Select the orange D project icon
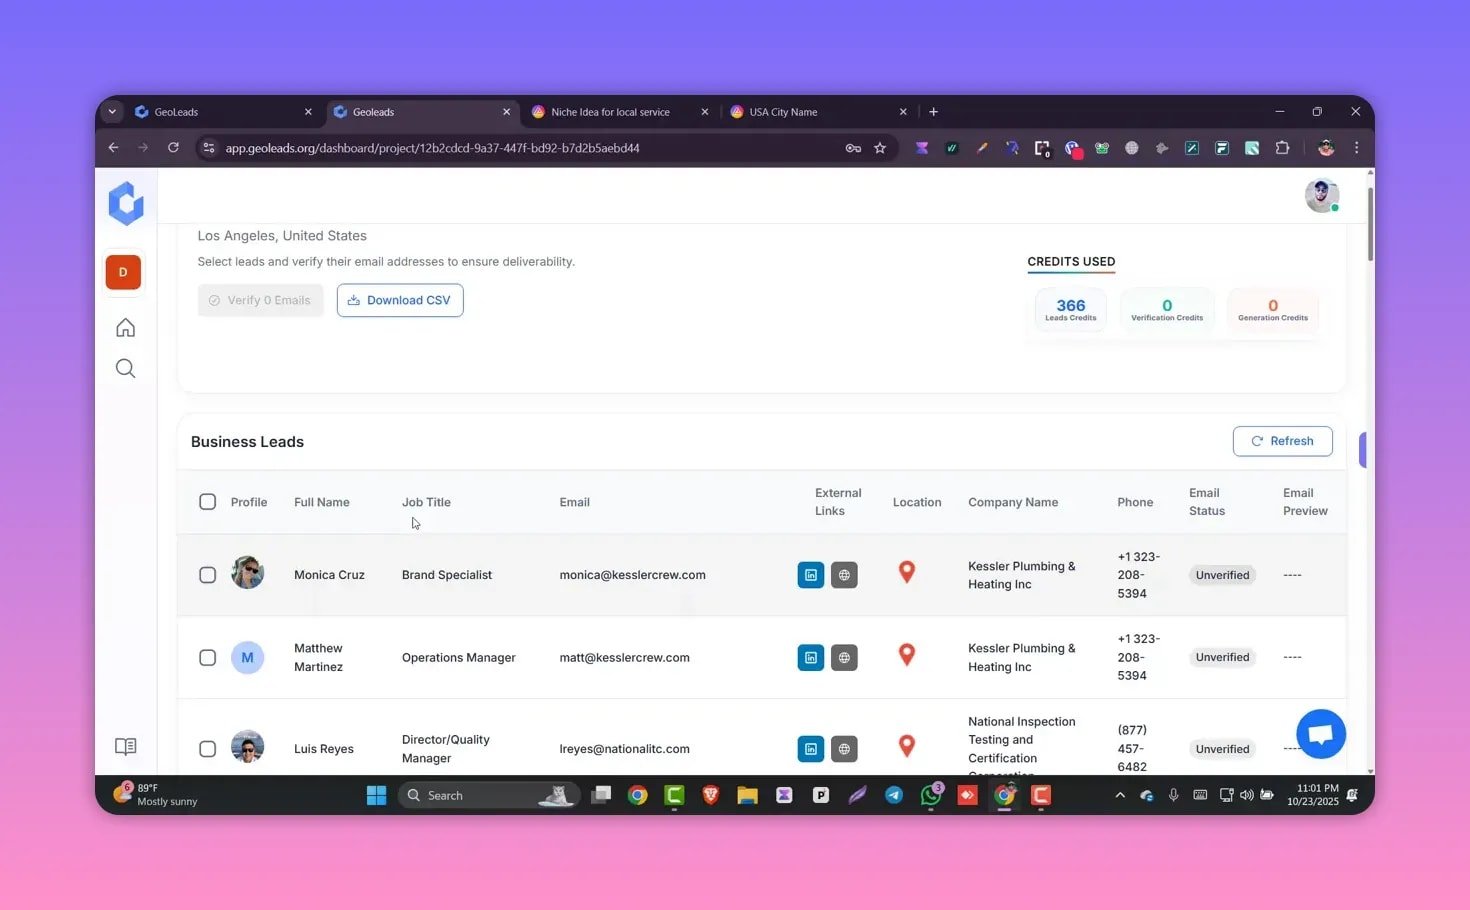Viewport: 1470px width, 910px height. 122,271
